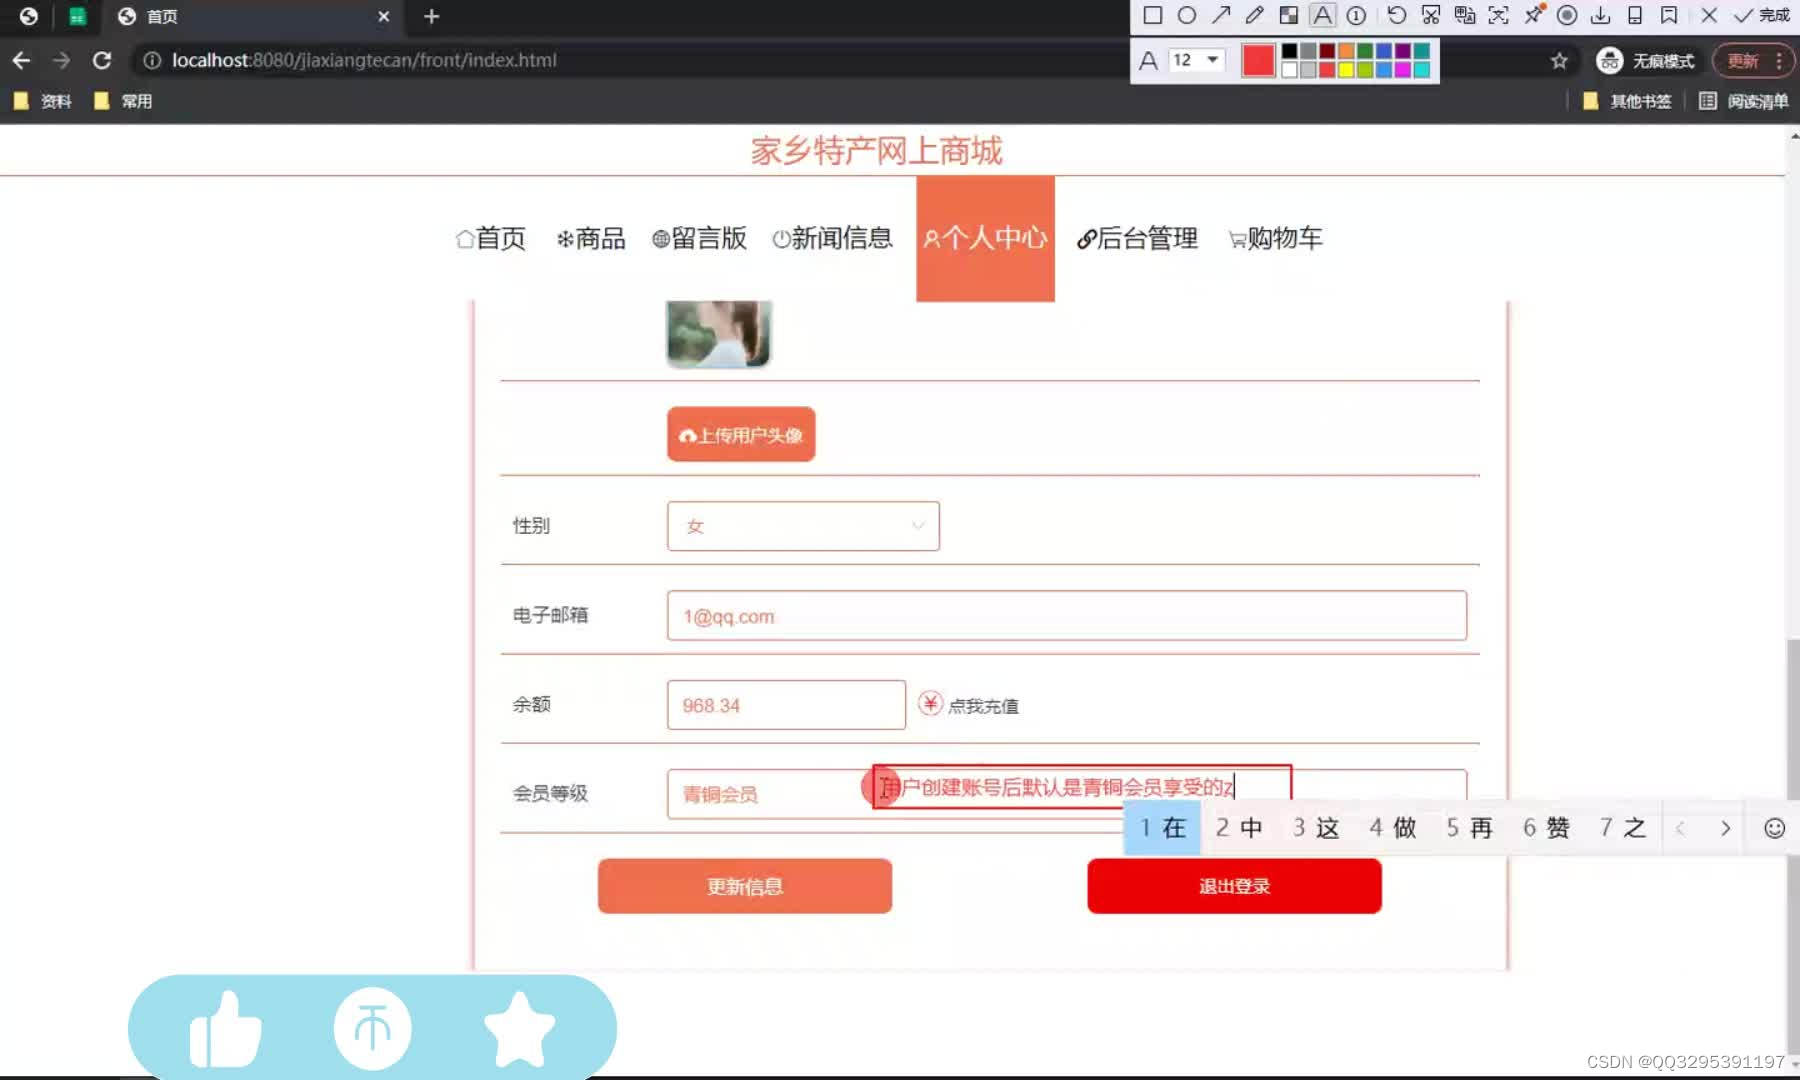Image resolution: width=1800 pixels, height=1080 pixels.
Task: Pick the dark green color swatch
Action: 1365,51
